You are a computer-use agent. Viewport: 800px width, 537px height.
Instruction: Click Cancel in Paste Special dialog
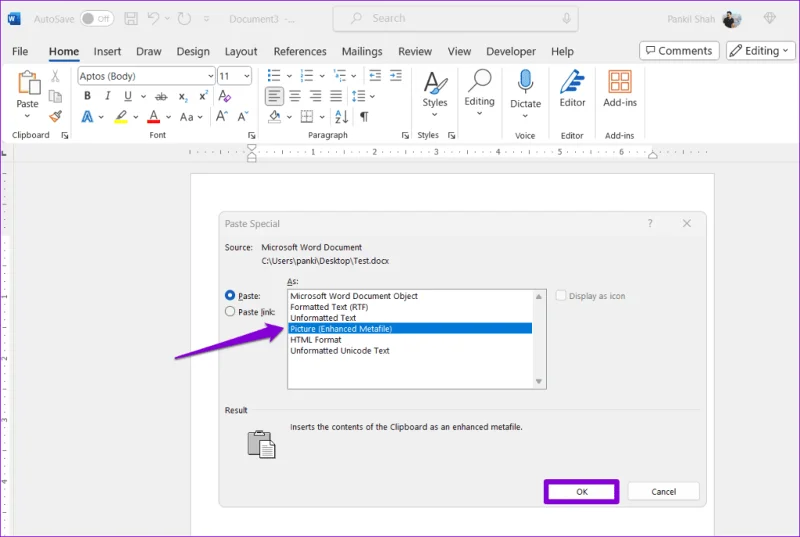point(663,492)
